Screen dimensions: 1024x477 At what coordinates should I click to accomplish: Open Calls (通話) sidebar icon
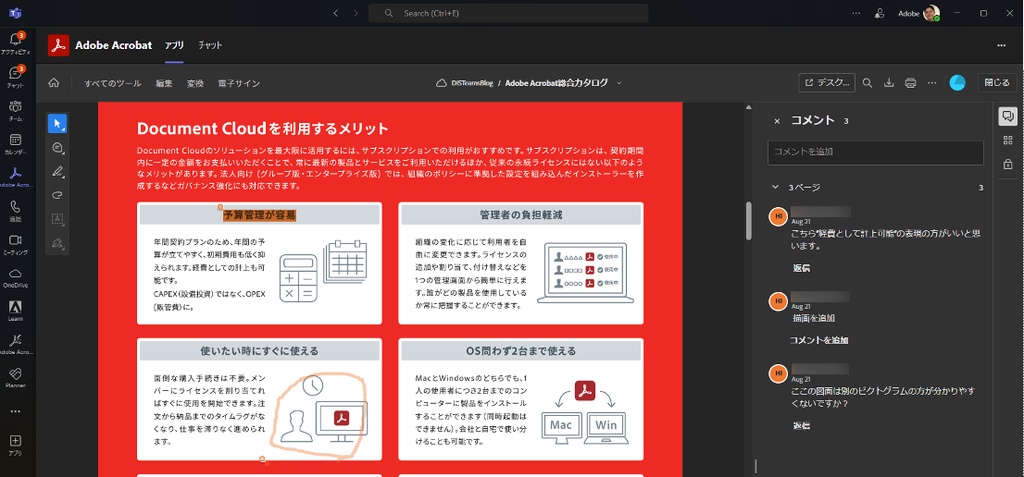[16, 210]
